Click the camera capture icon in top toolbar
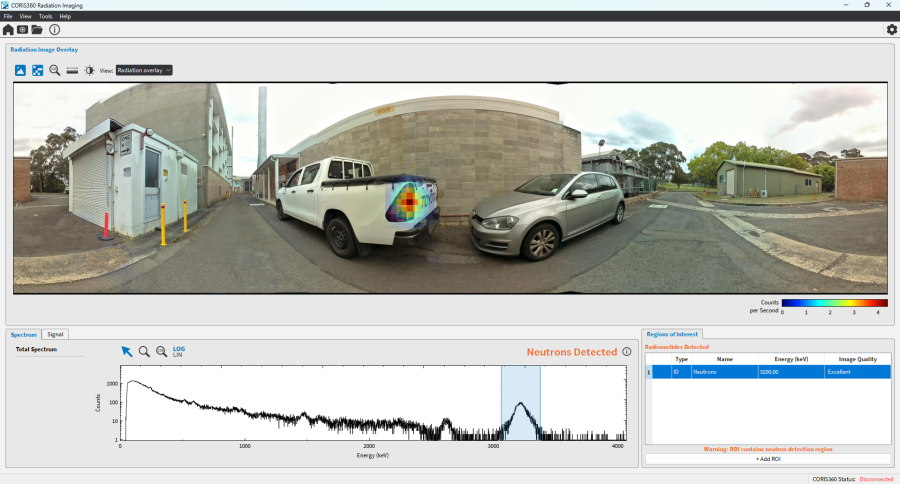This screenshot has height=484, width=900. point(22,29)
